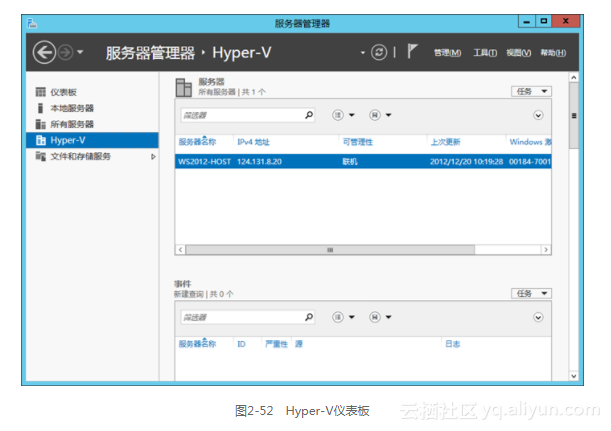Click main vertical scrollbar down arrow
The height and width of the screenshot is (431, 611).
[574, 376]
